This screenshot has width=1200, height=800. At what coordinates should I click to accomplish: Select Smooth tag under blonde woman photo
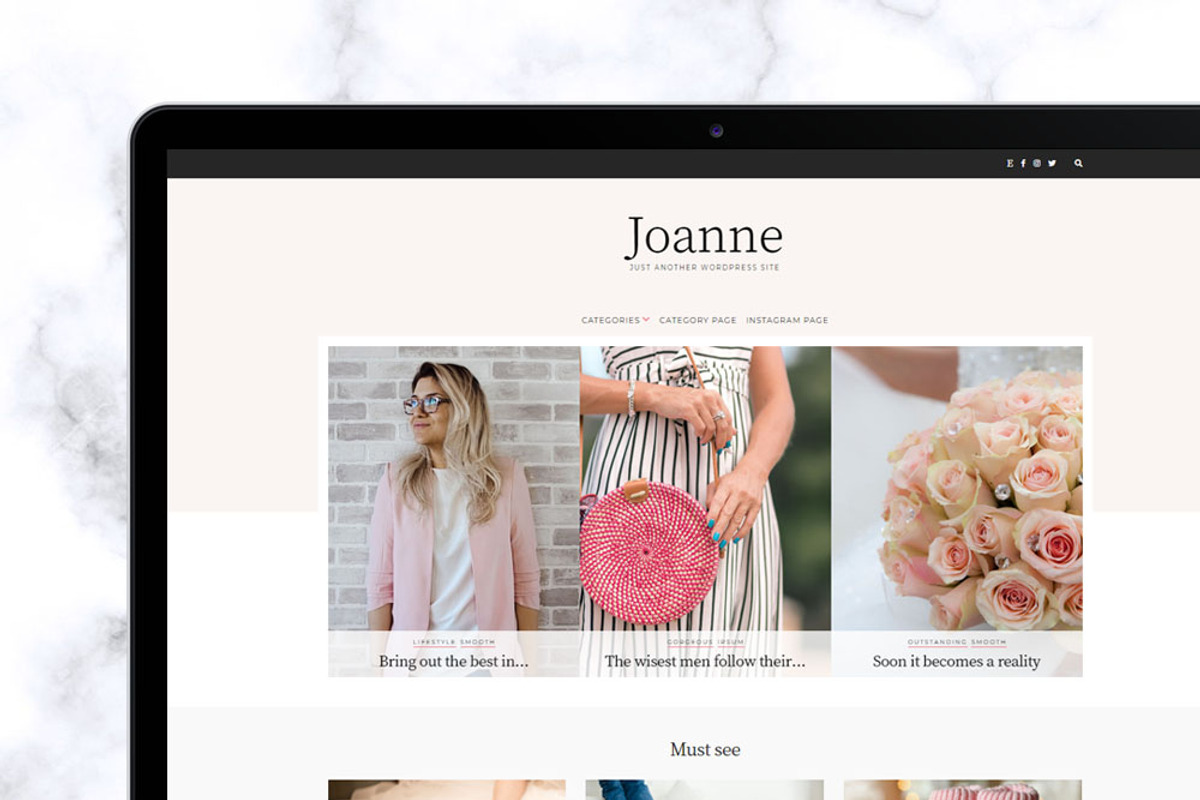point(477,642)
